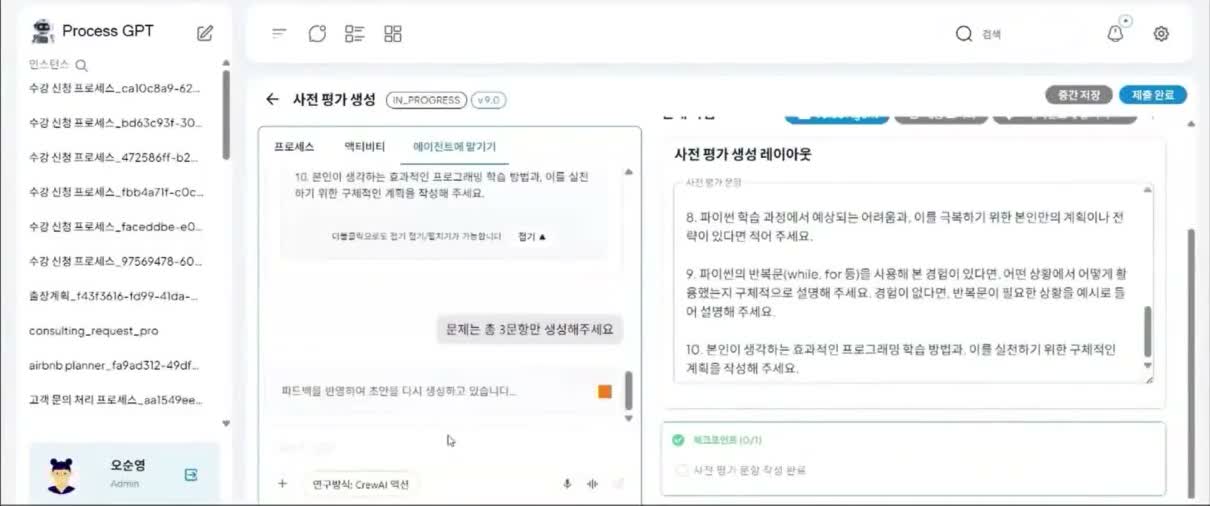
Task: Open the chat bubble icon in top toolbar
Action: point(317,34)
